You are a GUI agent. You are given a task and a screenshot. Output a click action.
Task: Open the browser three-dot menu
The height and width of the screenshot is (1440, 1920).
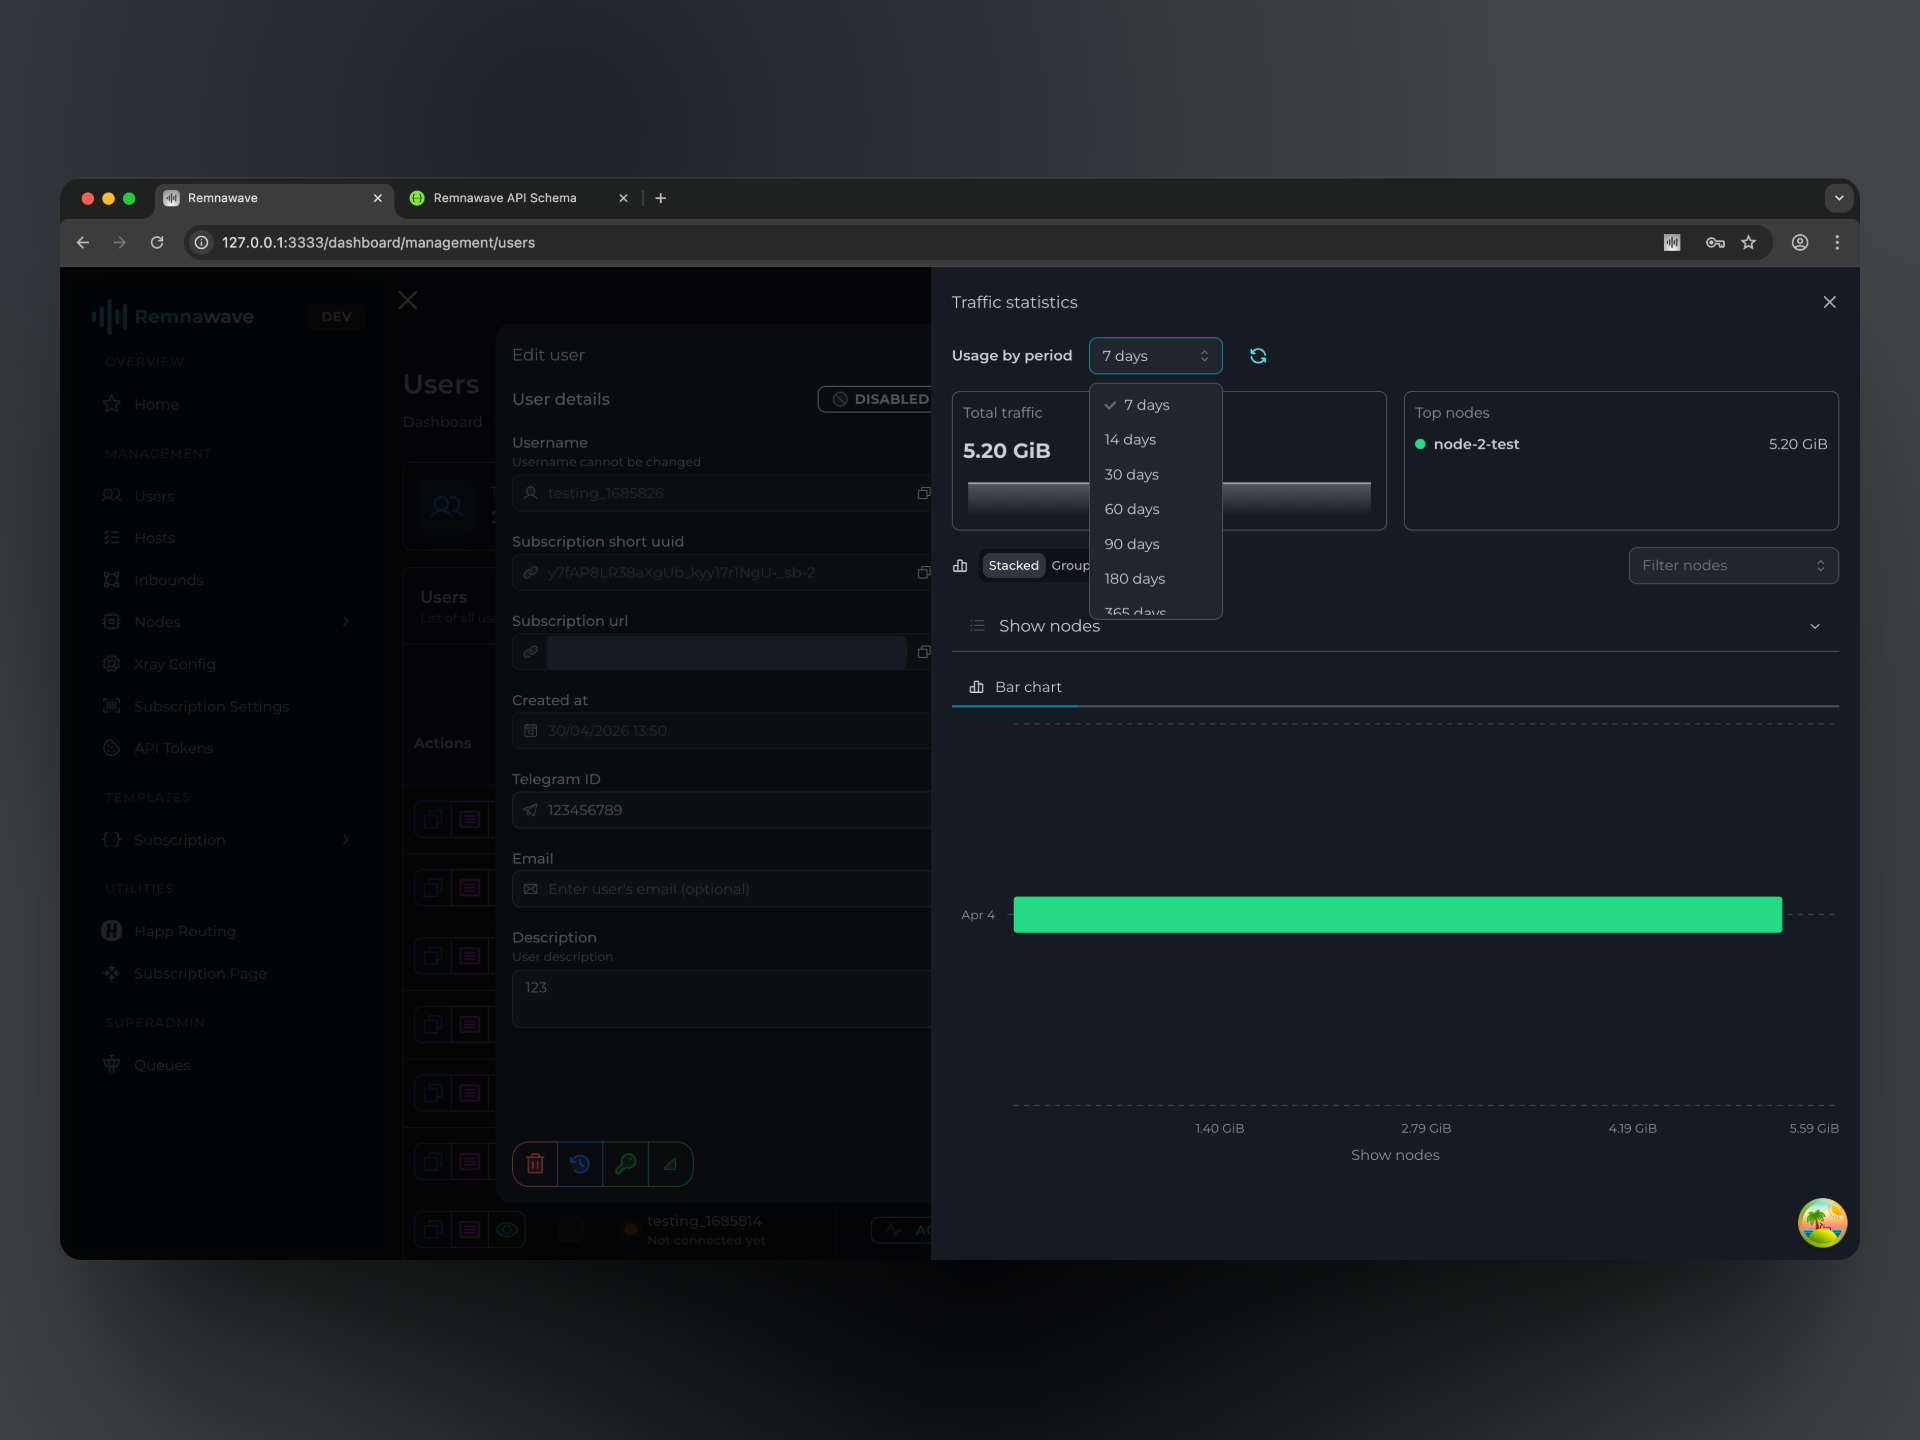click(x=1837, y=242)
